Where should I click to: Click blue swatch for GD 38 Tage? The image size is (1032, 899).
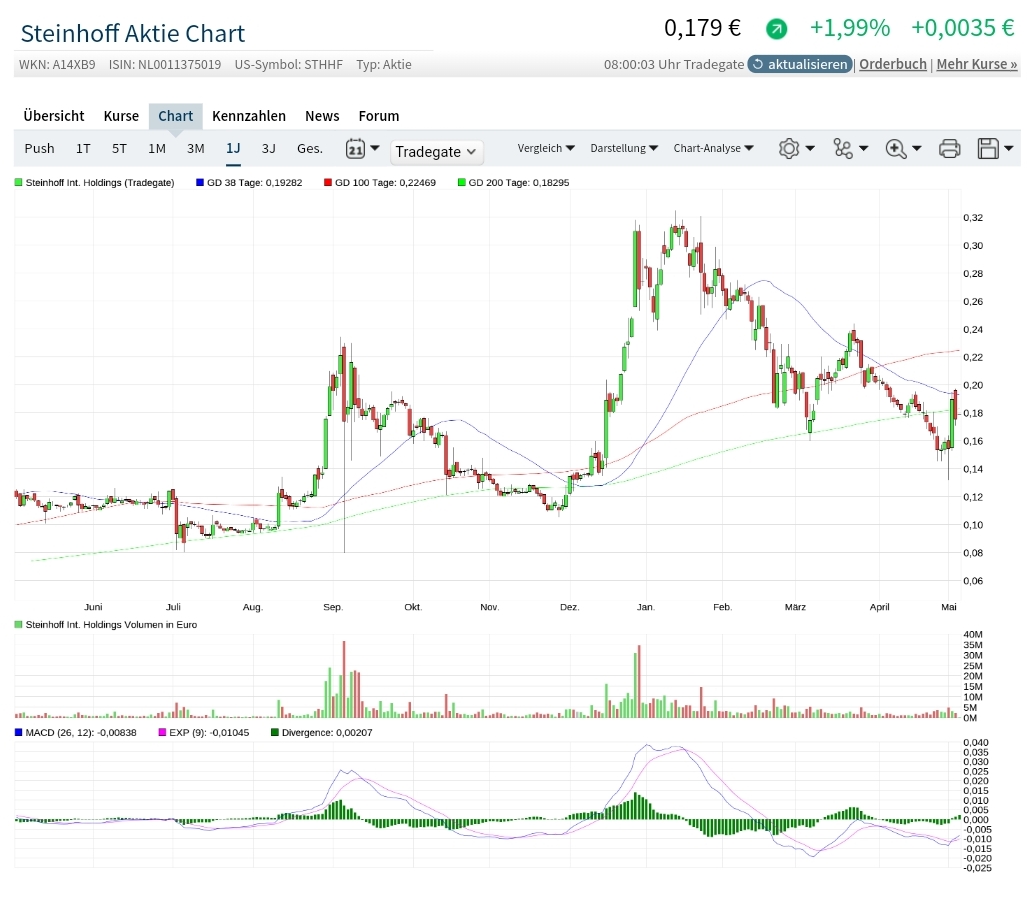(x=200, y=182)
